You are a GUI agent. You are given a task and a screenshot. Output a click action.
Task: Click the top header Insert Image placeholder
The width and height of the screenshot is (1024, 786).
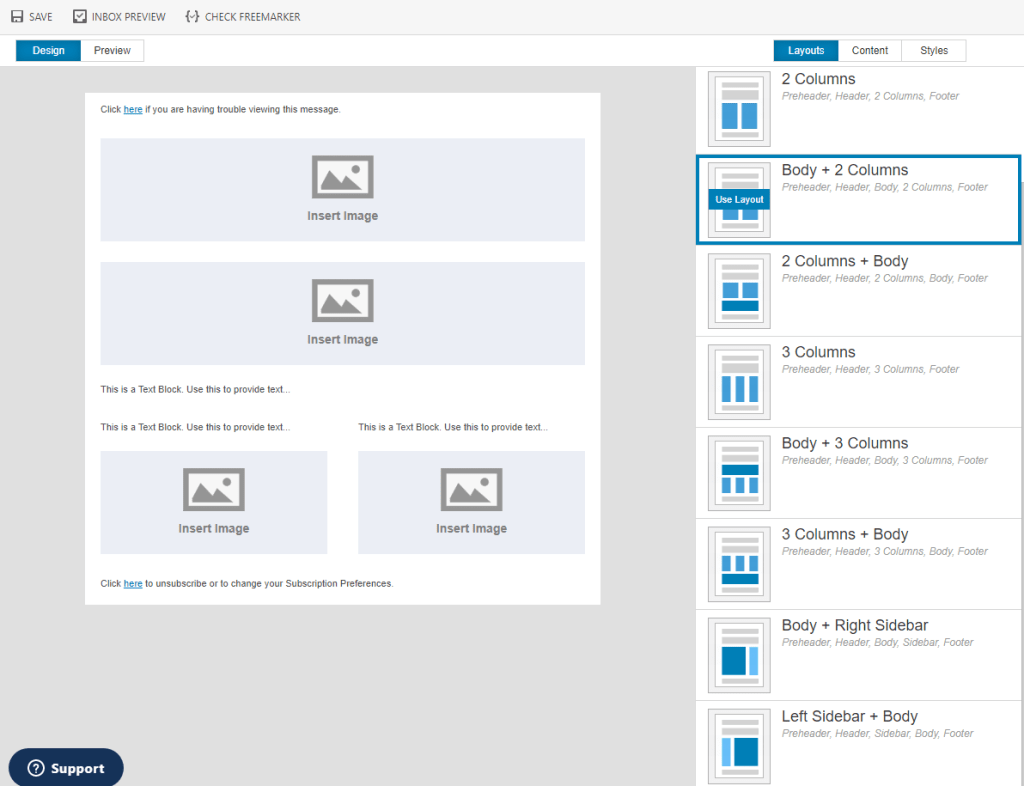[x=342, y=189]
